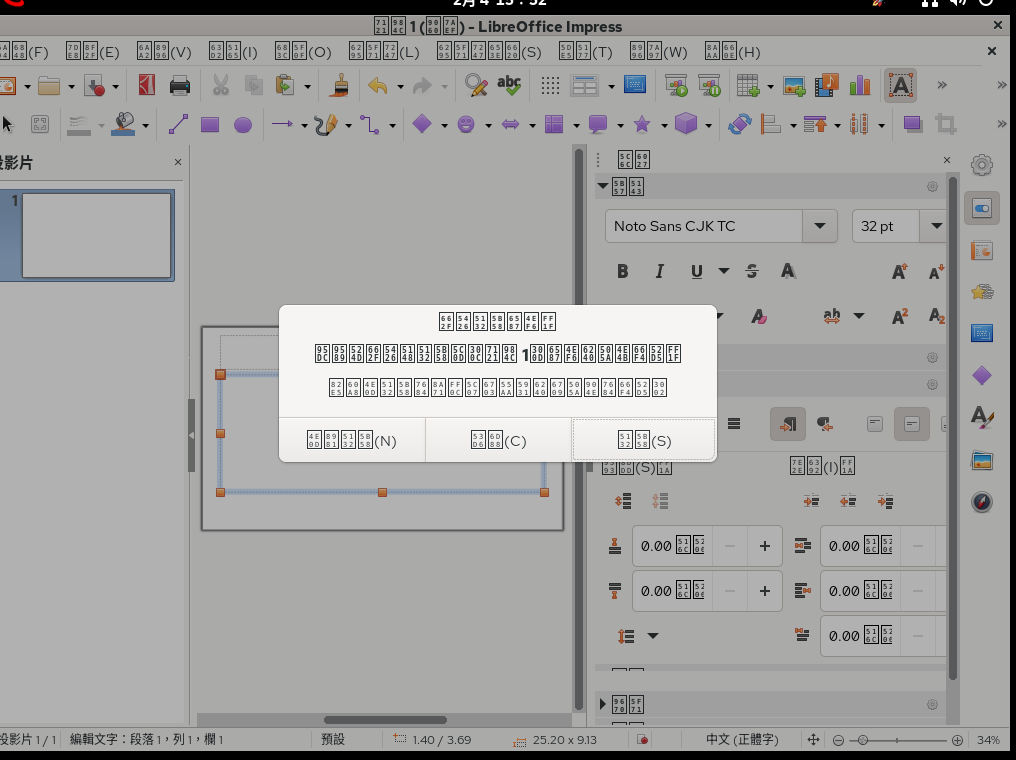The image size is (1016, 760).
Task: Toggle Bold in the sidebar
Action: 623,271
